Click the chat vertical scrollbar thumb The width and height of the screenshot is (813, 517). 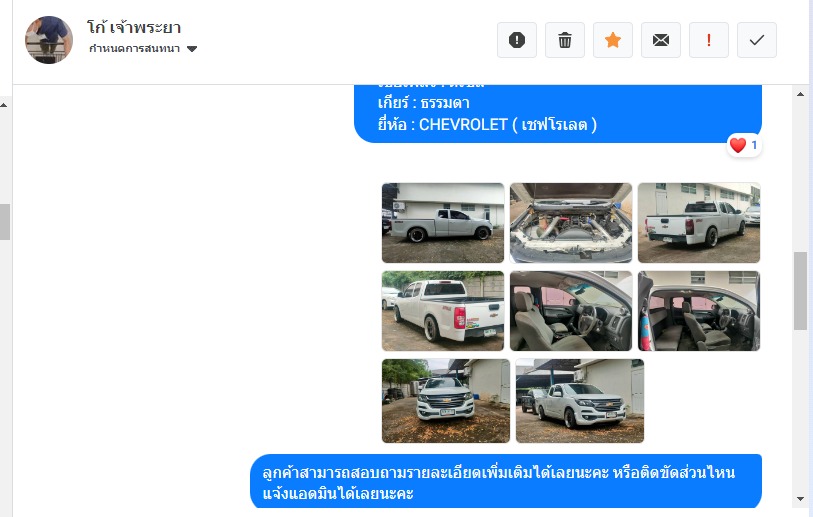click(x=801, y=290)
